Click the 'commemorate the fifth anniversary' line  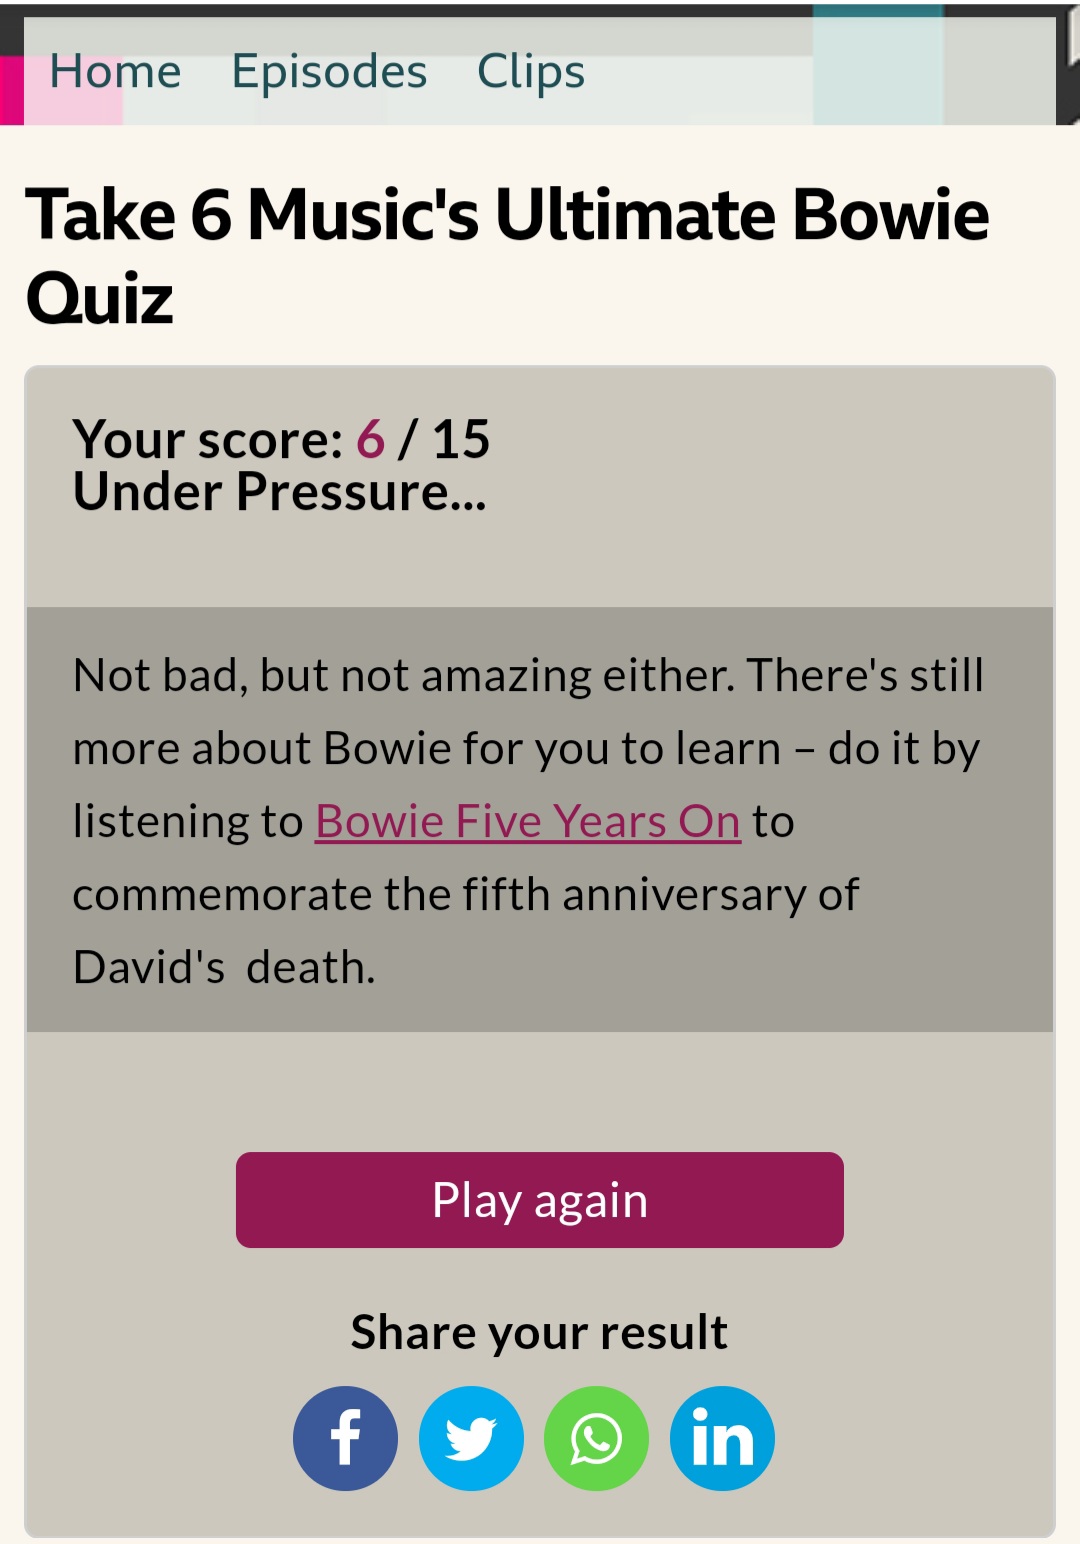pos(465,894)
